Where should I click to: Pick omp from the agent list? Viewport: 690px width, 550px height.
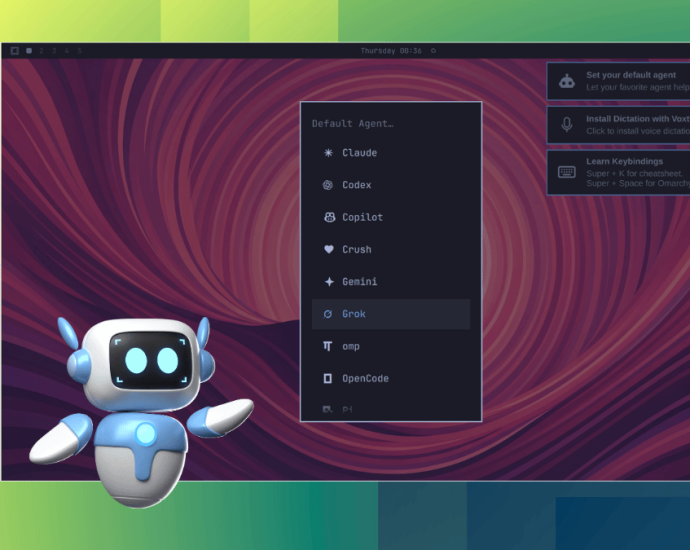pyautogui.click(x=391, y=346)
